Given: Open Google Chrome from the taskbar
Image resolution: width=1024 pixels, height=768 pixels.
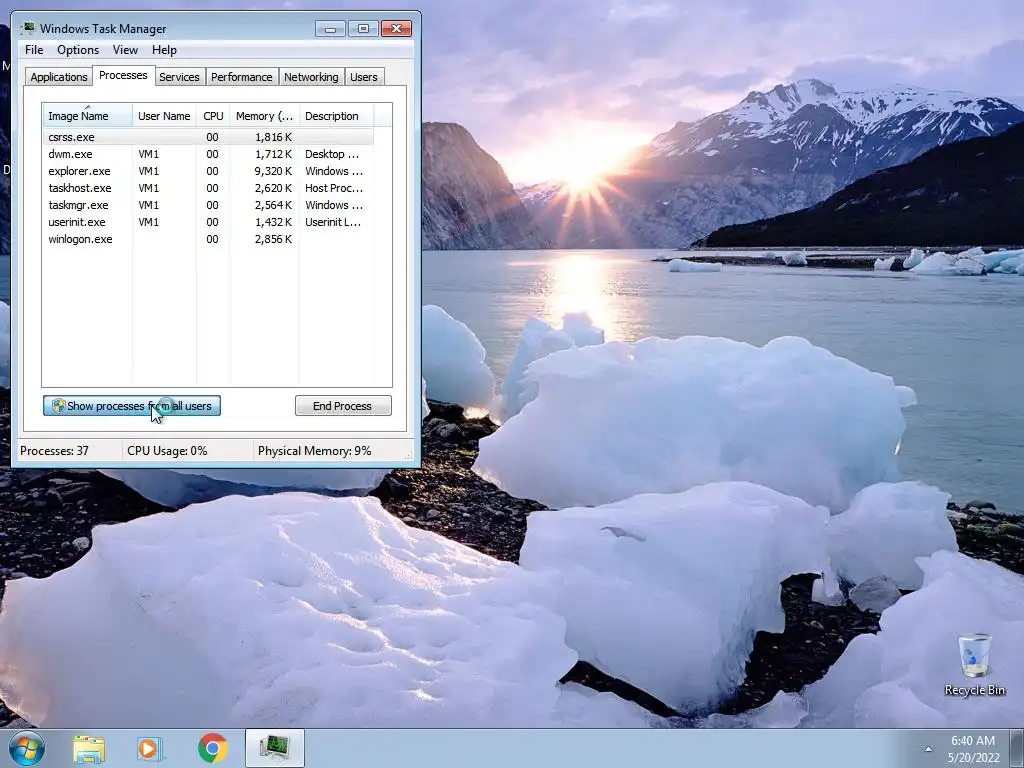Looking at the screenshot, I should coord(212,748).
